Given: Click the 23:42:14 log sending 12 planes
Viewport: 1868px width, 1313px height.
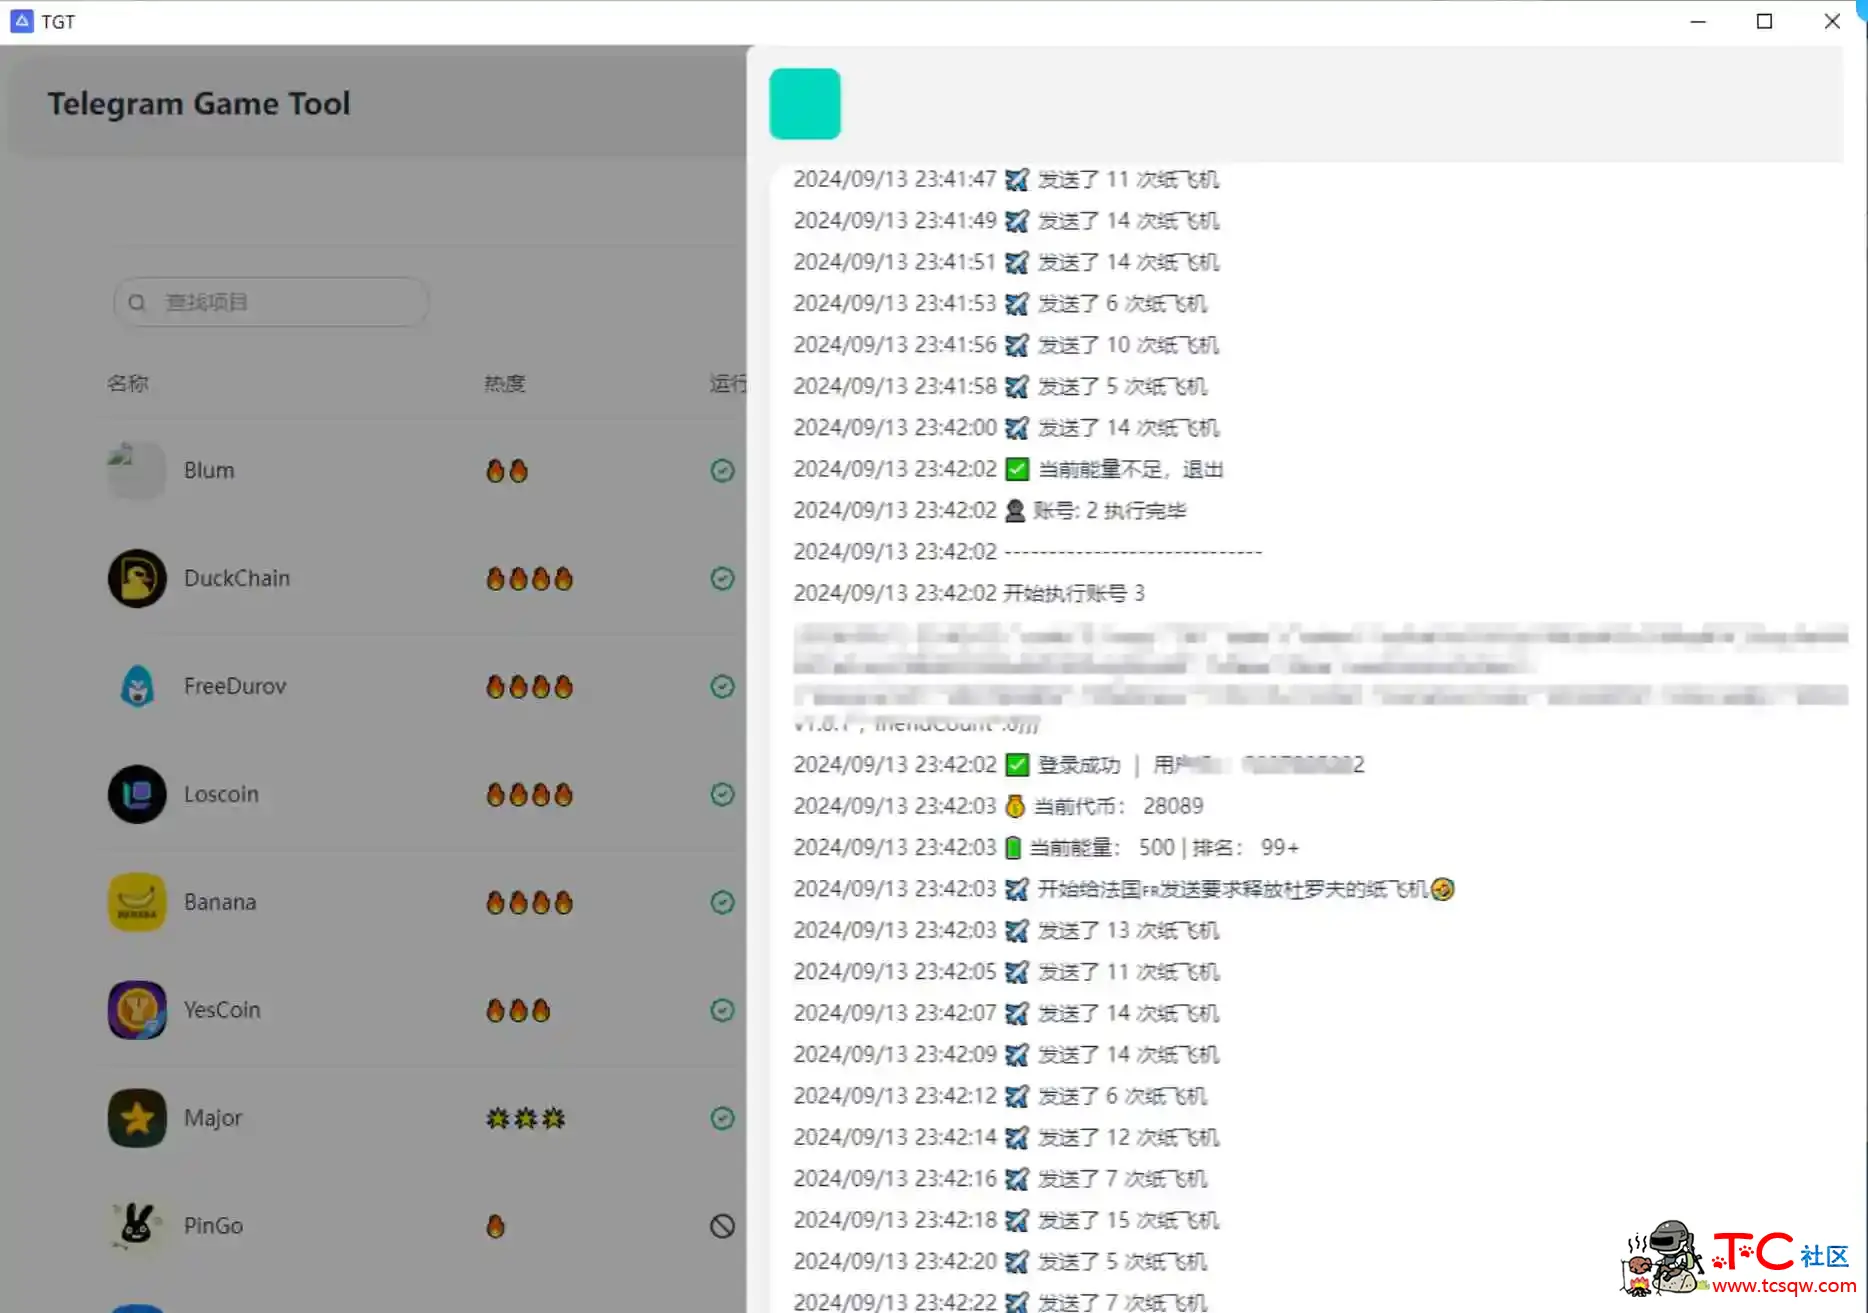Looking at the screenshot, I should click(x=1006, y=1137).
